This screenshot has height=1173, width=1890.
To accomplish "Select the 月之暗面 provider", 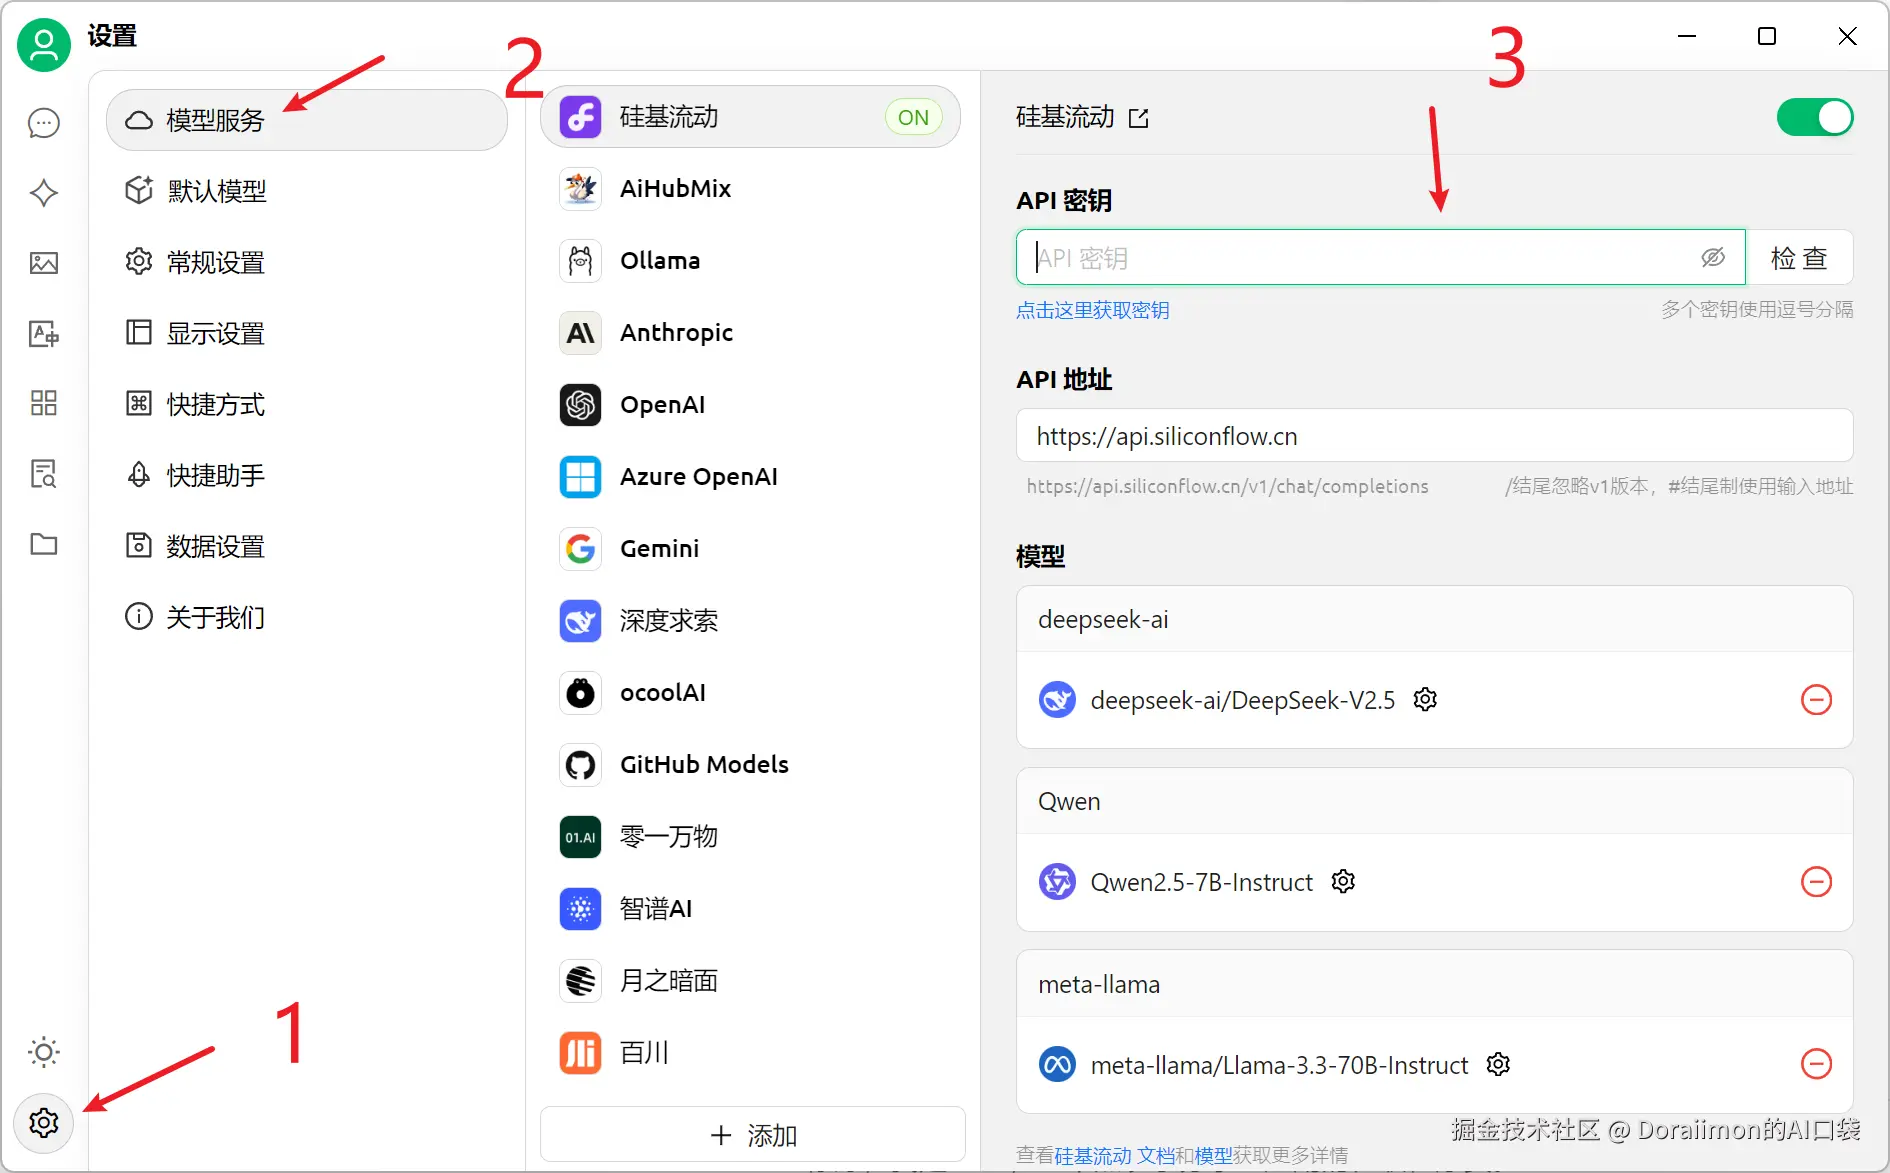I will (750, 981).
